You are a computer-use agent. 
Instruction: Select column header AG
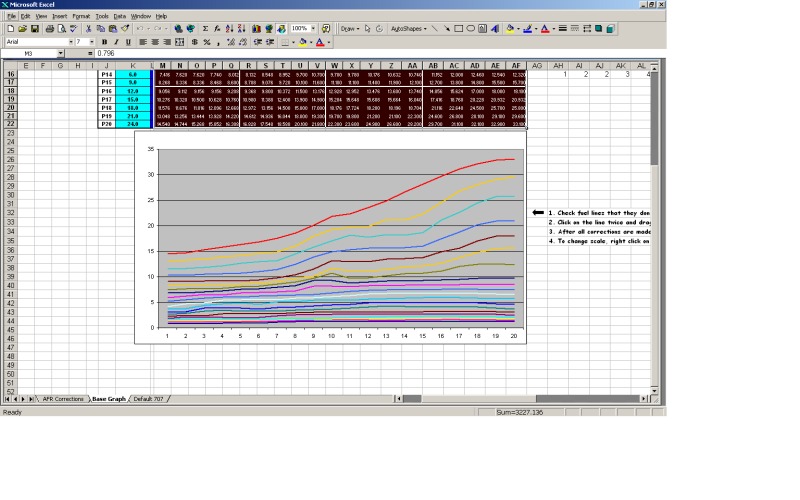(x=537, y=65)
